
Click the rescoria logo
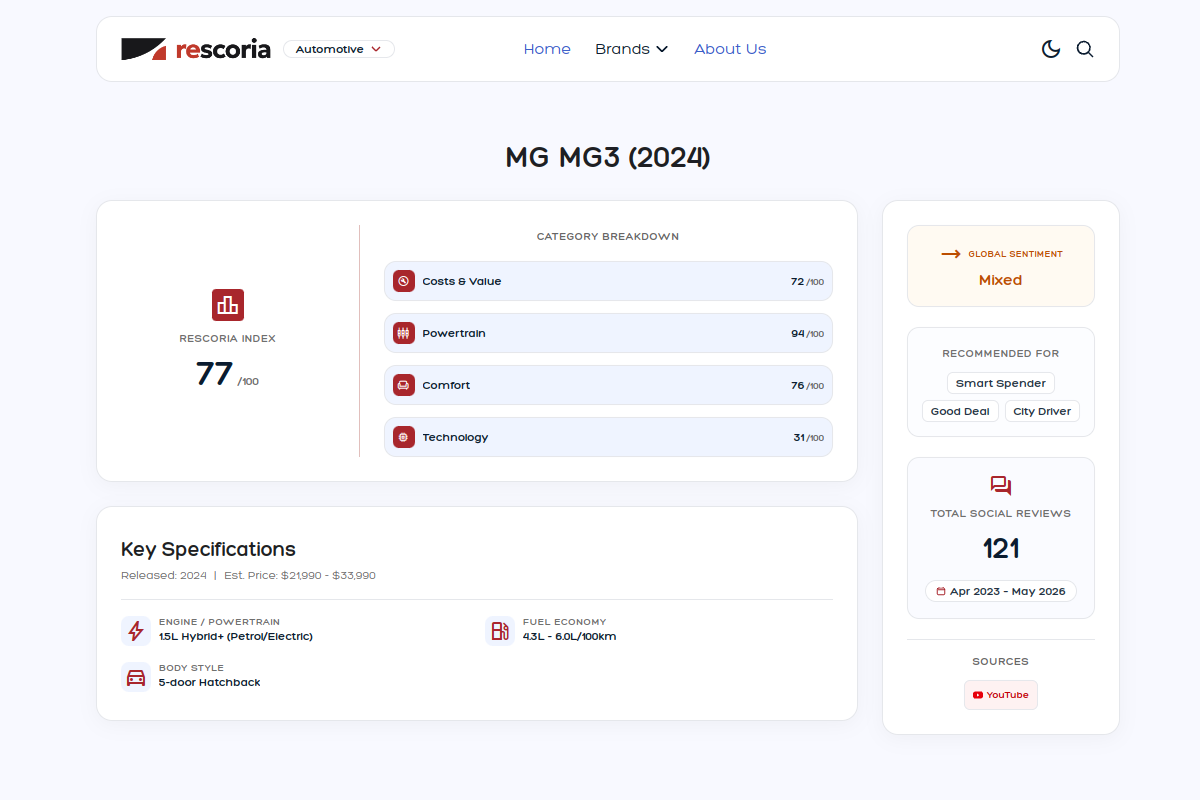pyautogui.click(x=196, y=49)
